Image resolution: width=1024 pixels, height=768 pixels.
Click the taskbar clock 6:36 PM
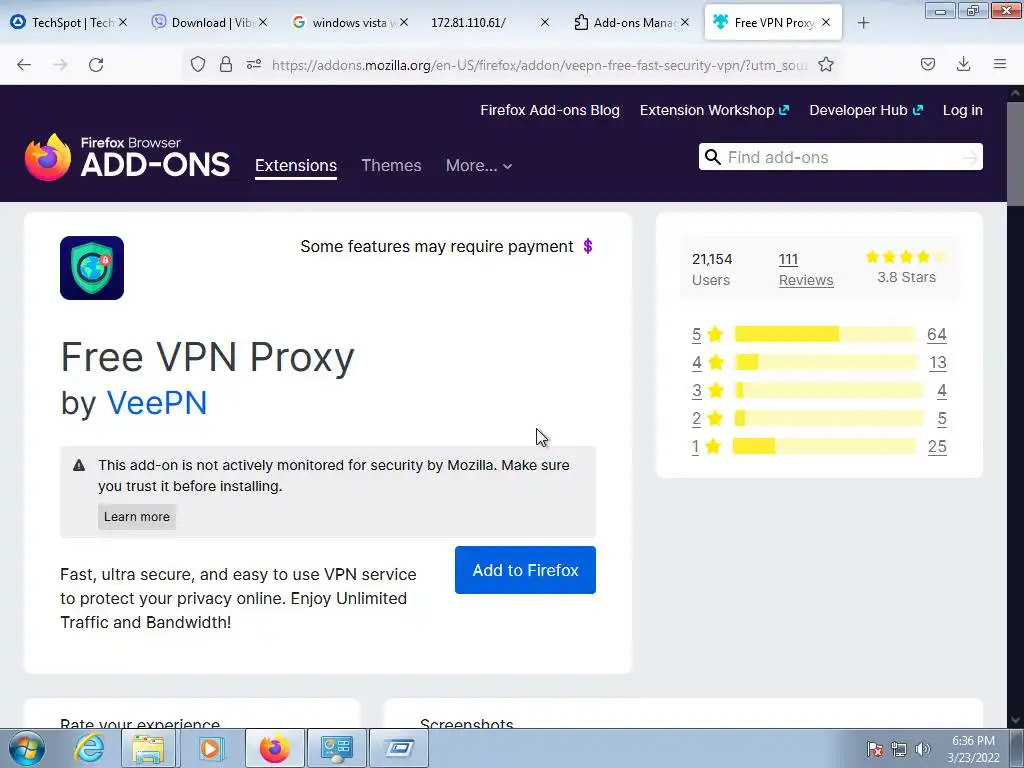click(973, 741)
